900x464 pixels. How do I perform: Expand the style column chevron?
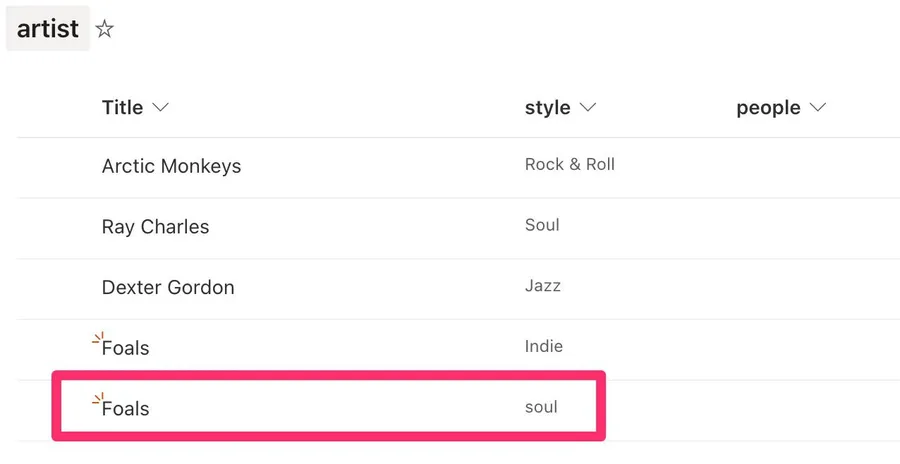pos(588,108)
